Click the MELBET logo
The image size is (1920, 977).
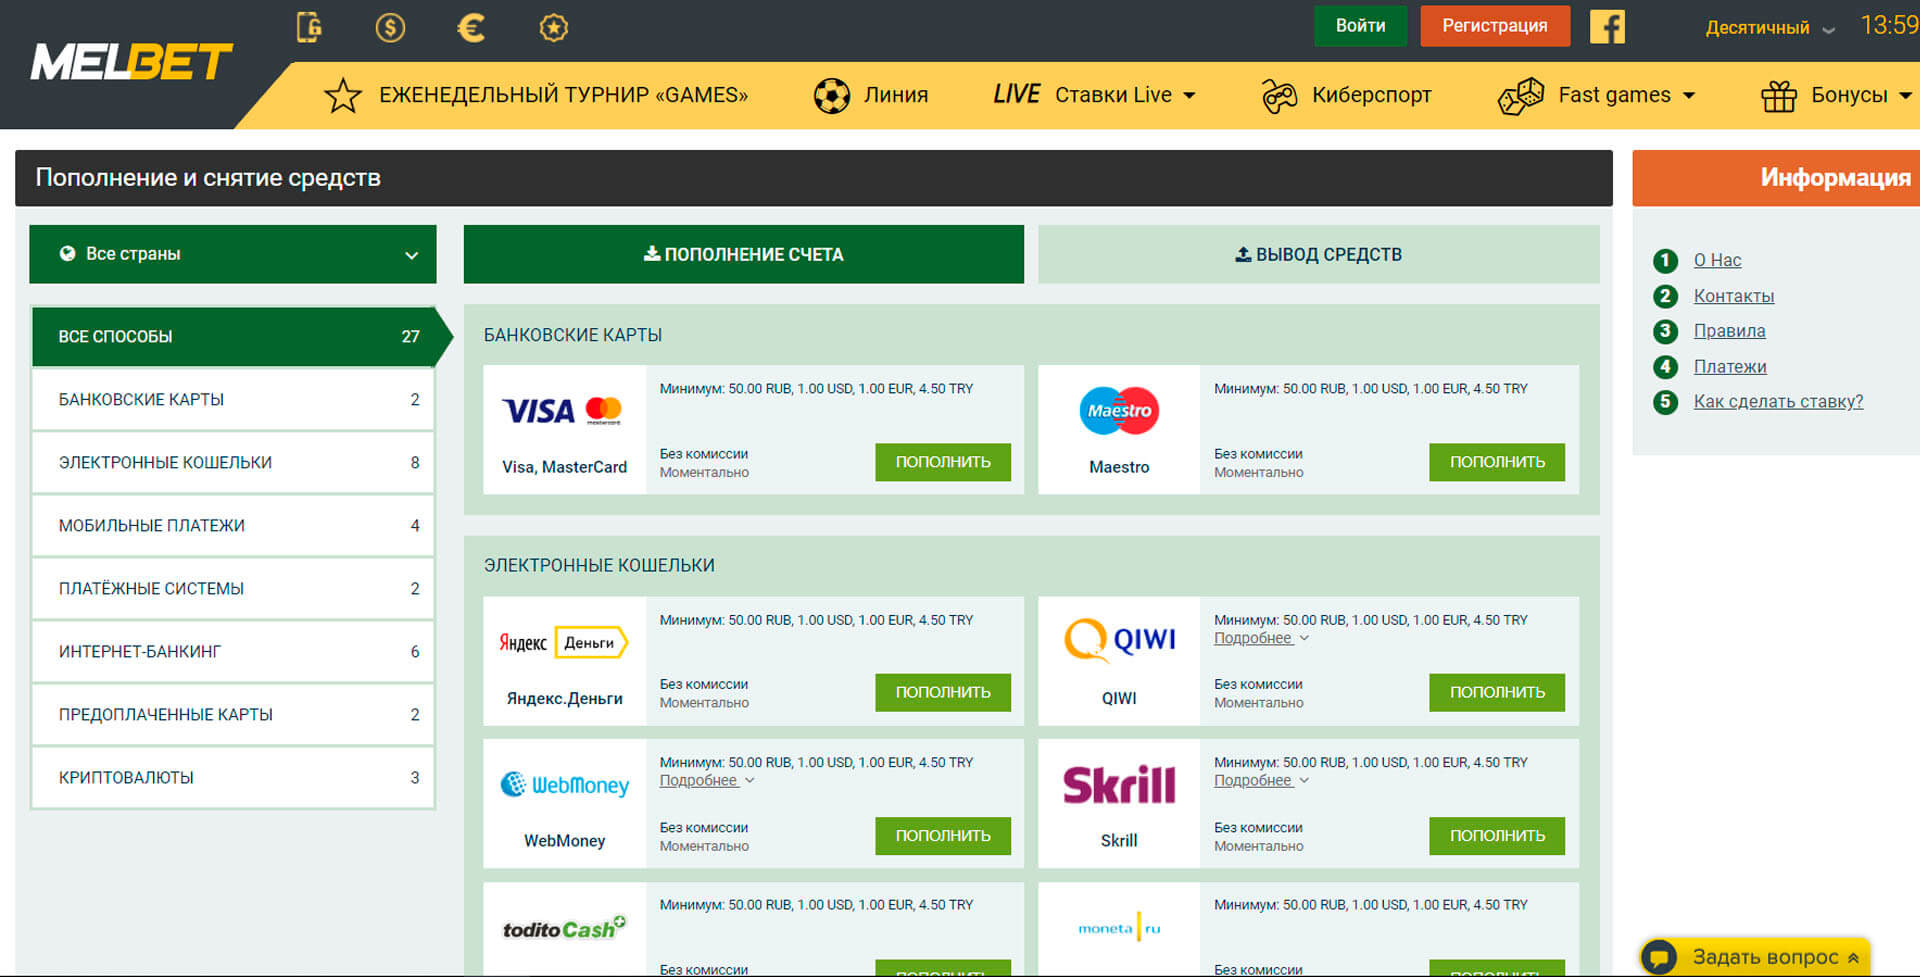point(131,62)
